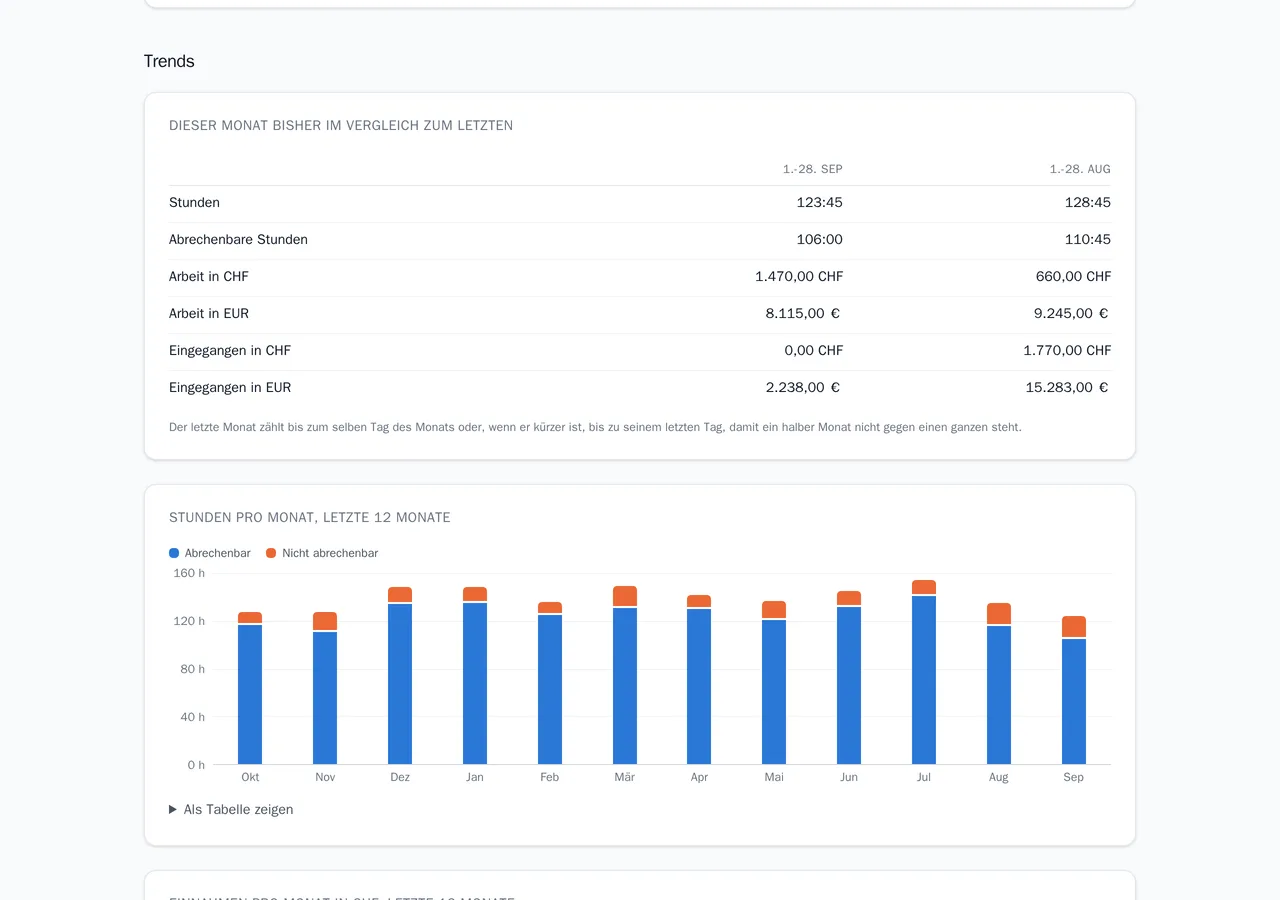Click the amount "1.470,00 CHF"
1280x900 pixels.
[x=799, y=277]
